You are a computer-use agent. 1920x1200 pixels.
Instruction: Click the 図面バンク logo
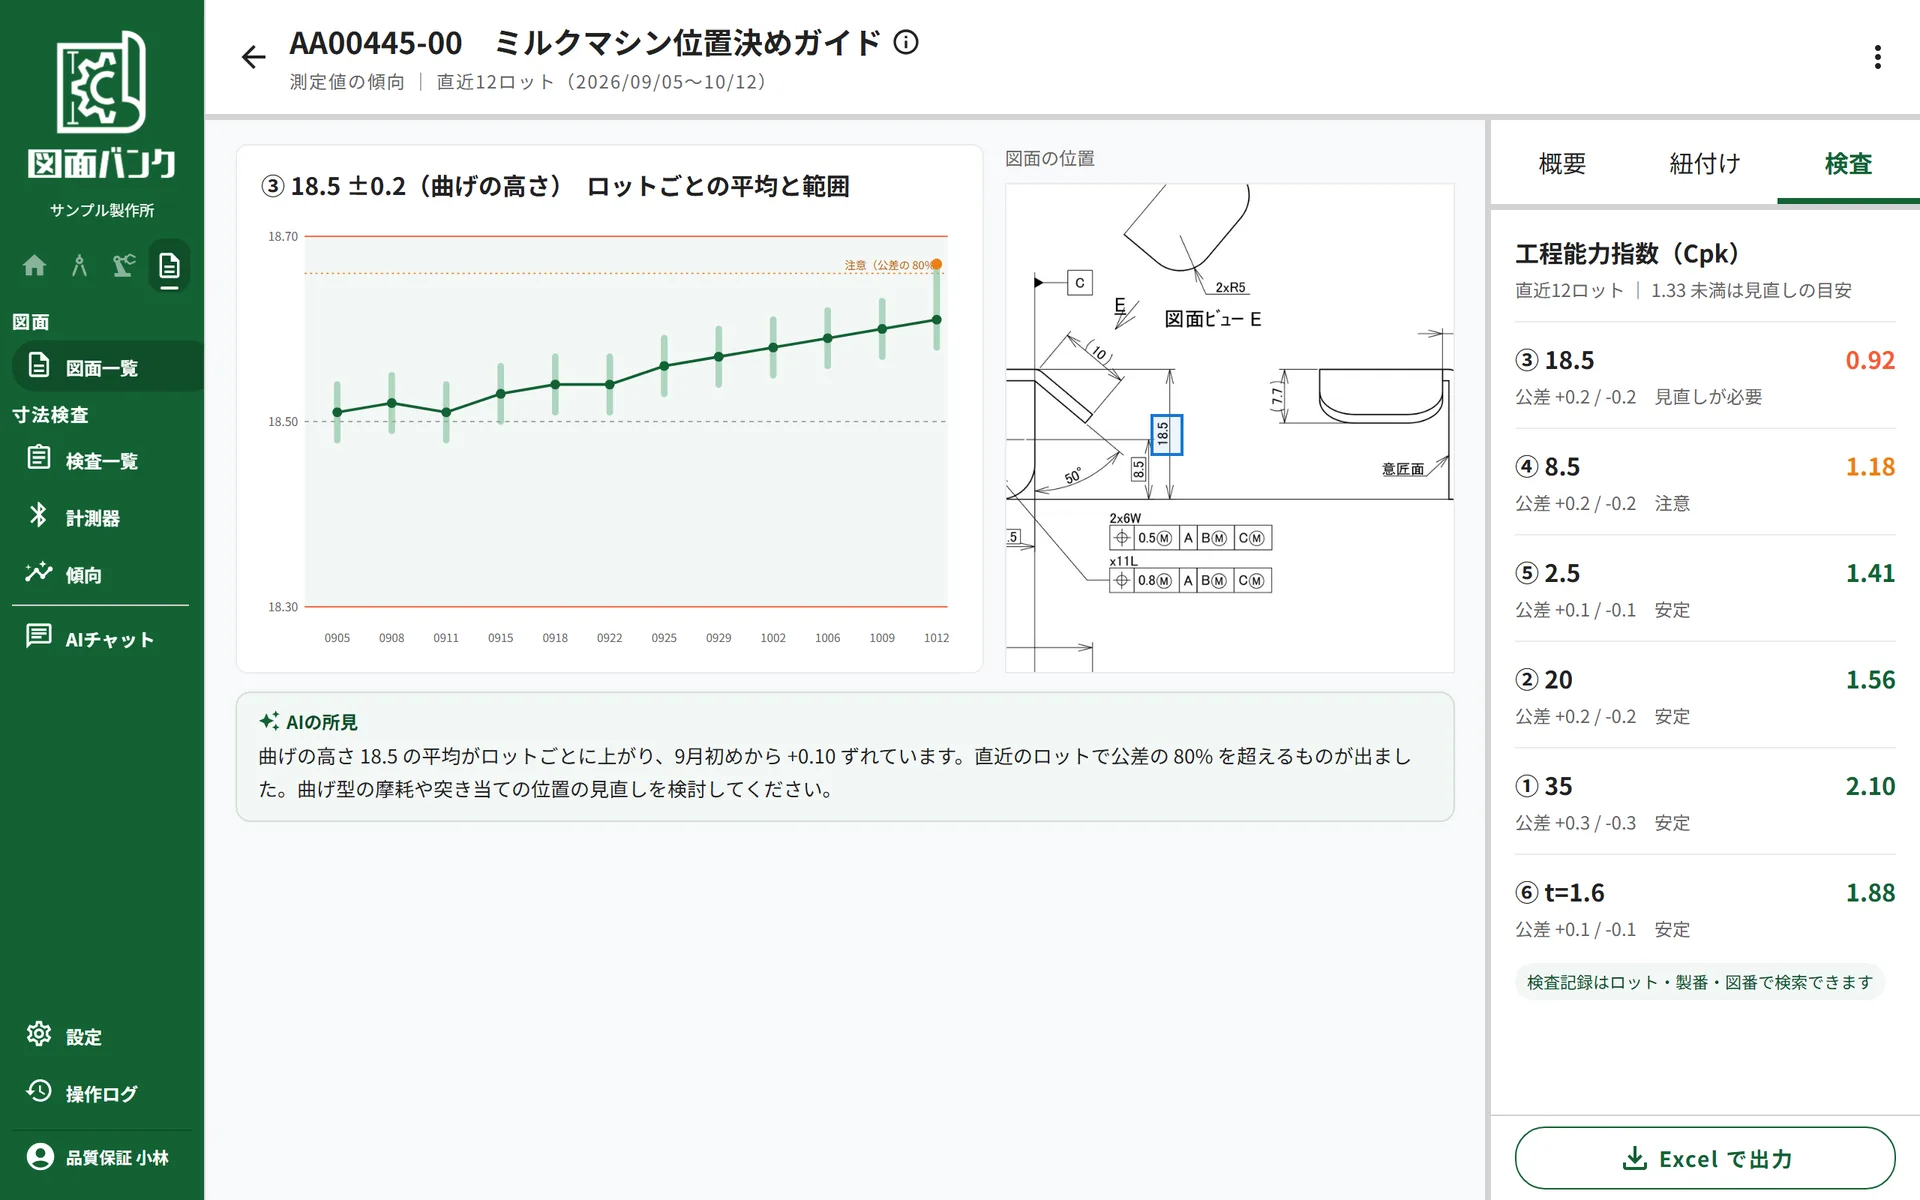click(x=102, y=104)
